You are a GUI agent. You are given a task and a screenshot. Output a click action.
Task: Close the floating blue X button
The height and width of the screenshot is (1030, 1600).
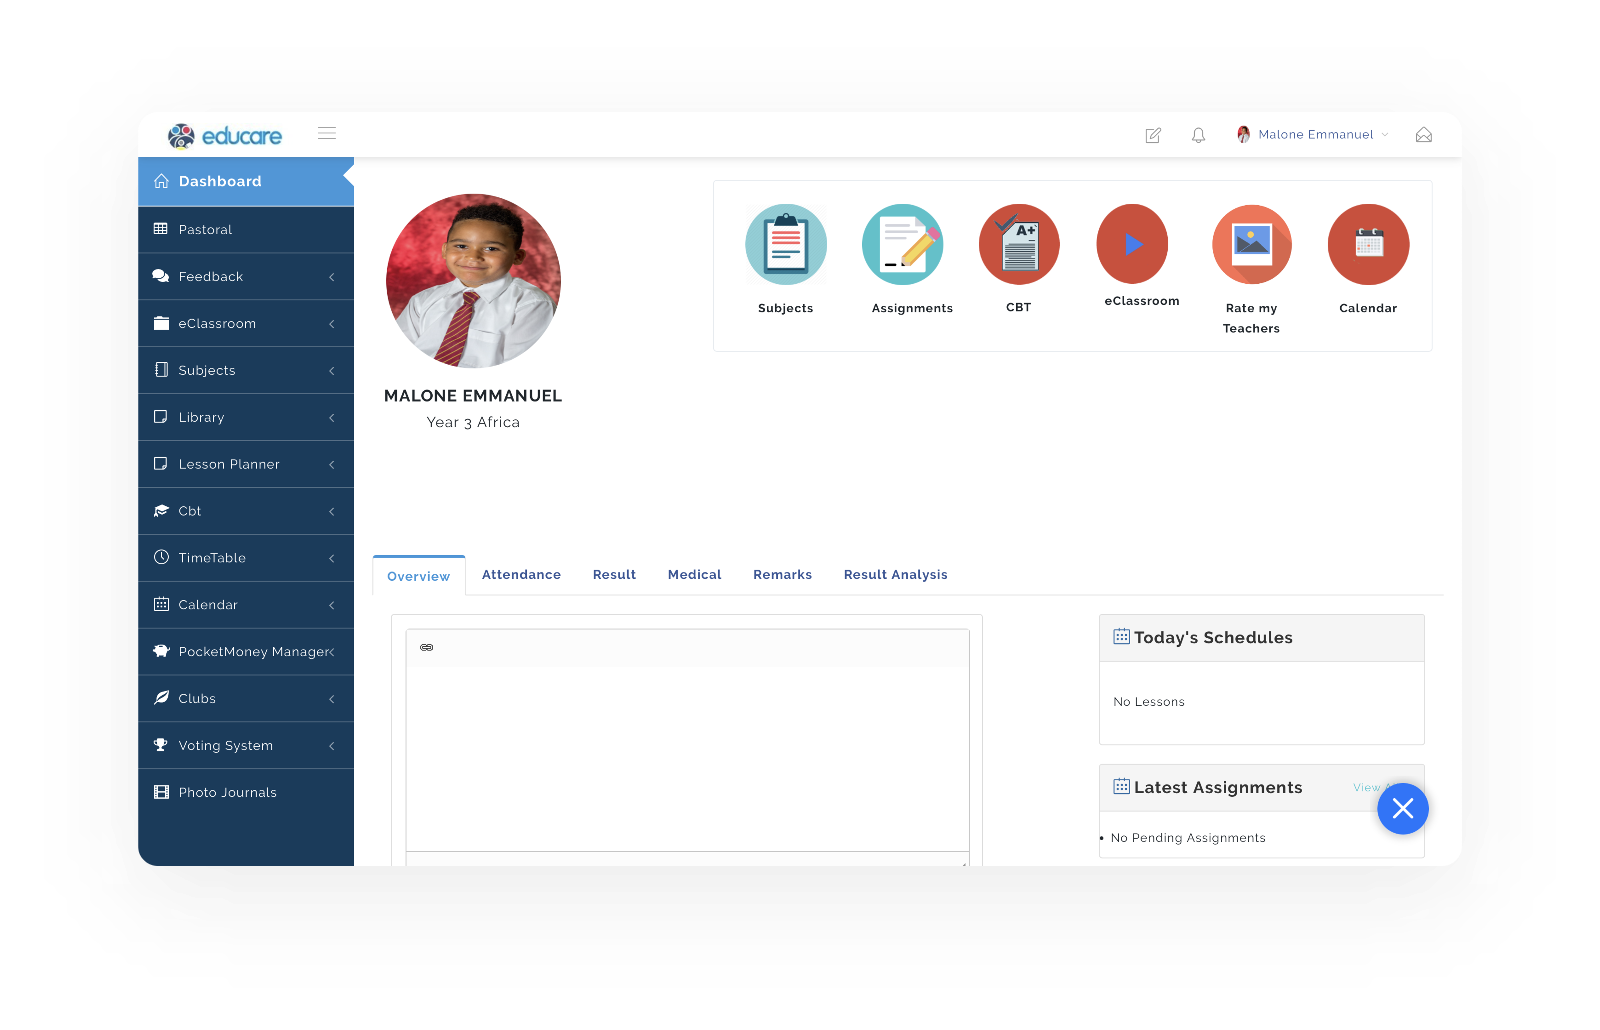tap(1402, 809)
